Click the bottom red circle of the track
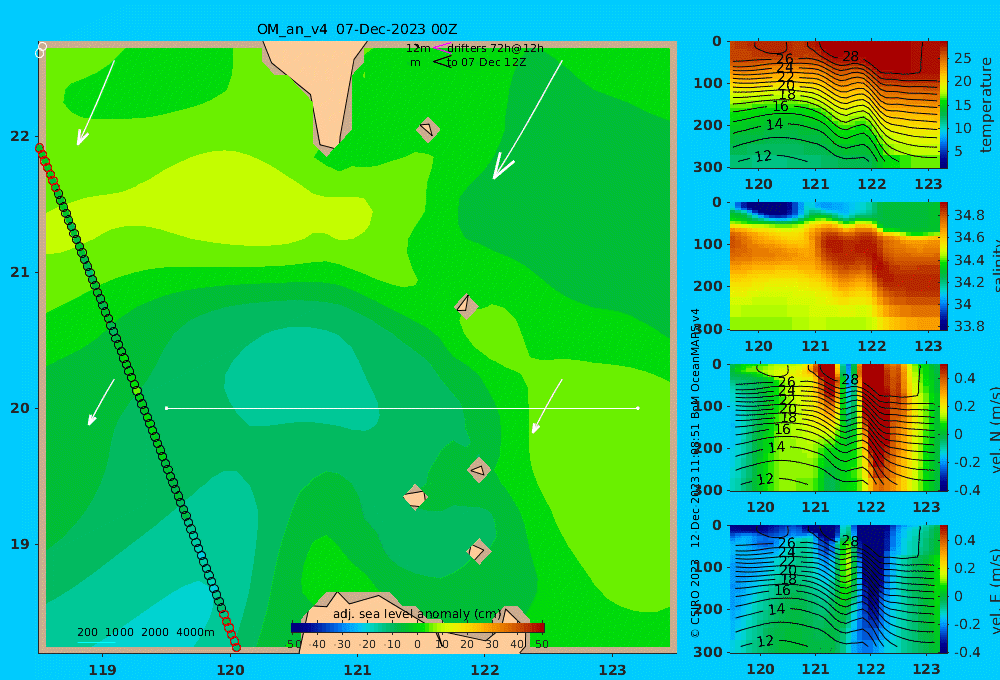The height and width of the screenshot is (680, 1000). [236, 647]
